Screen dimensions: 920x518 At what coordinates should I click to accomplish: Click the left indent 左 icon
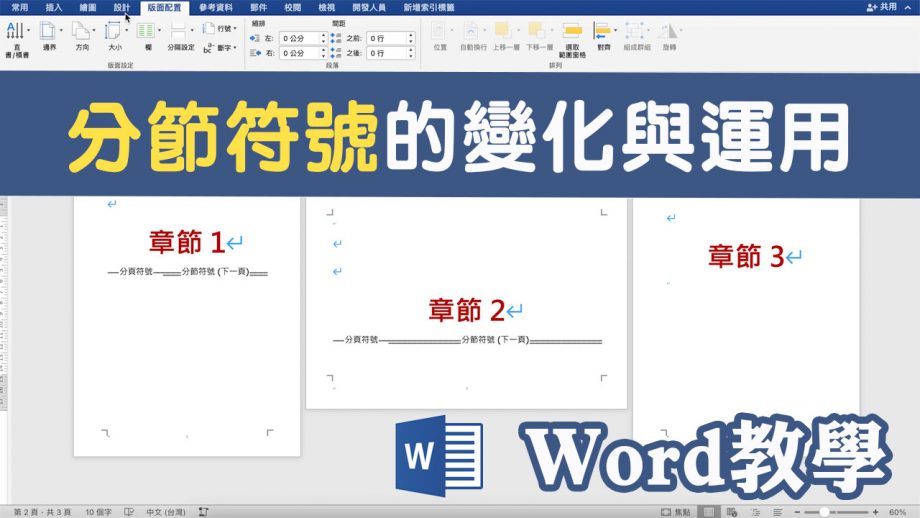[x=255, y=38]
